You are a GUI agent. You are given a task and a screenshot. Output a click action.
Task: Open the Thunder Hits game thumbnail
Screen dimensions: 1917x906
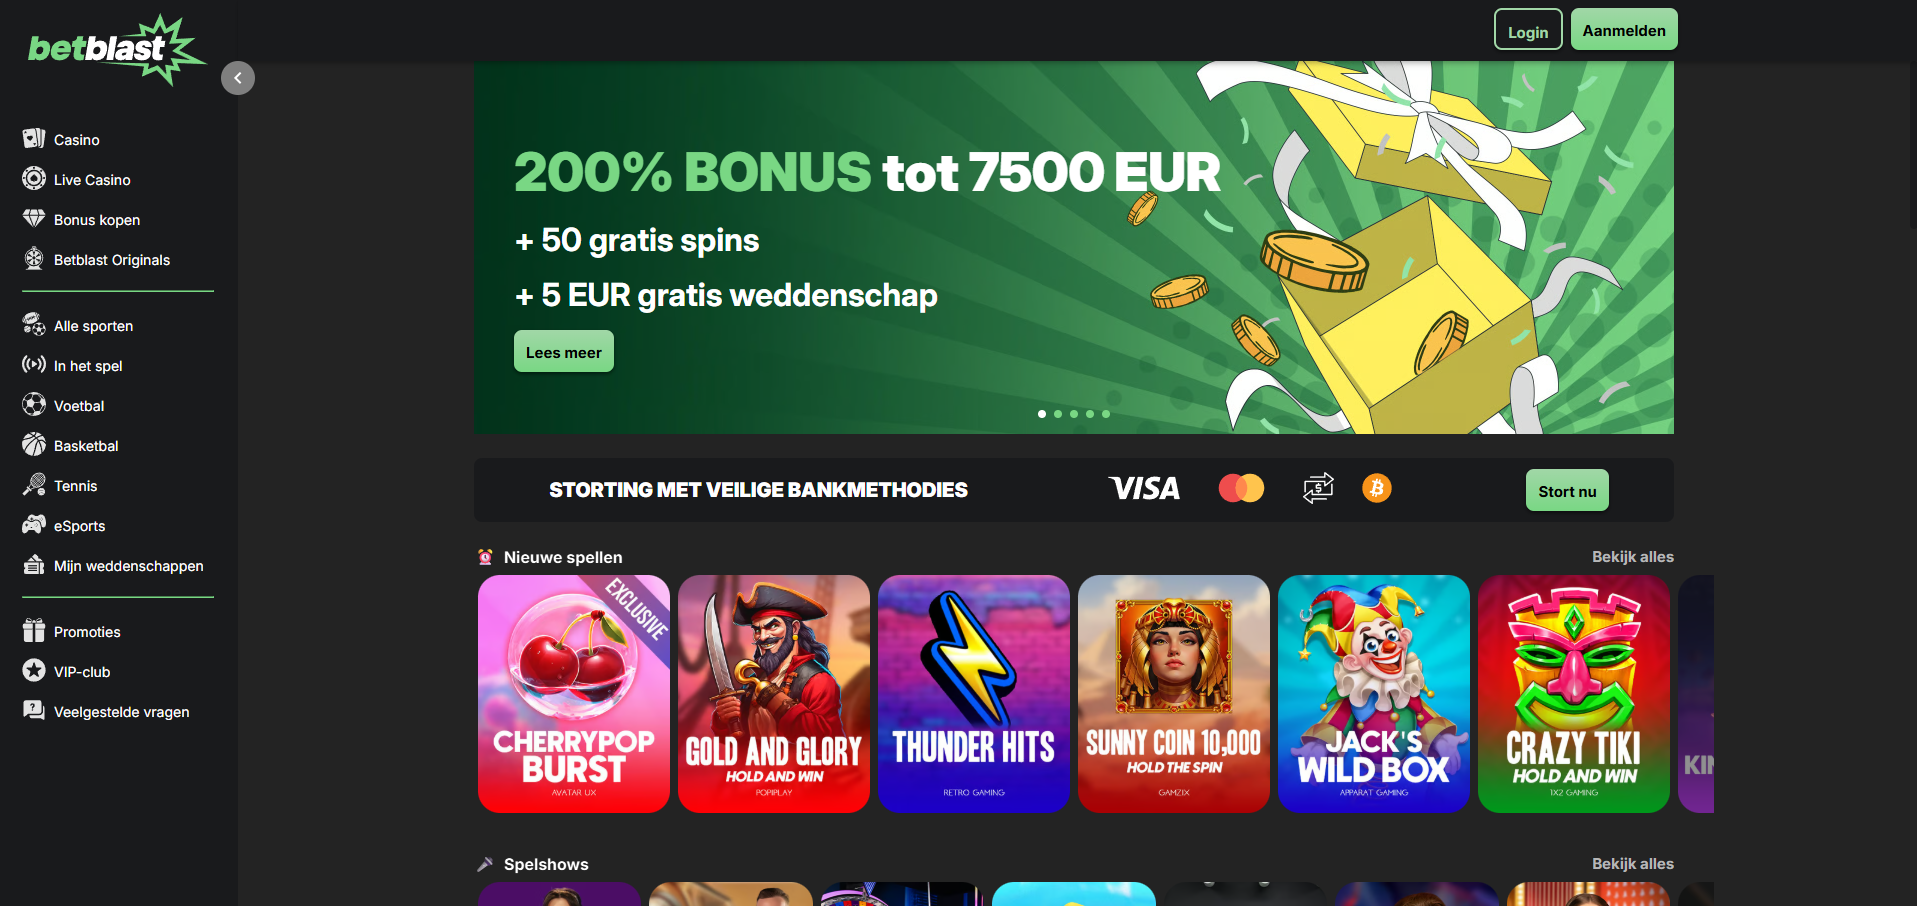coord(974,694)
